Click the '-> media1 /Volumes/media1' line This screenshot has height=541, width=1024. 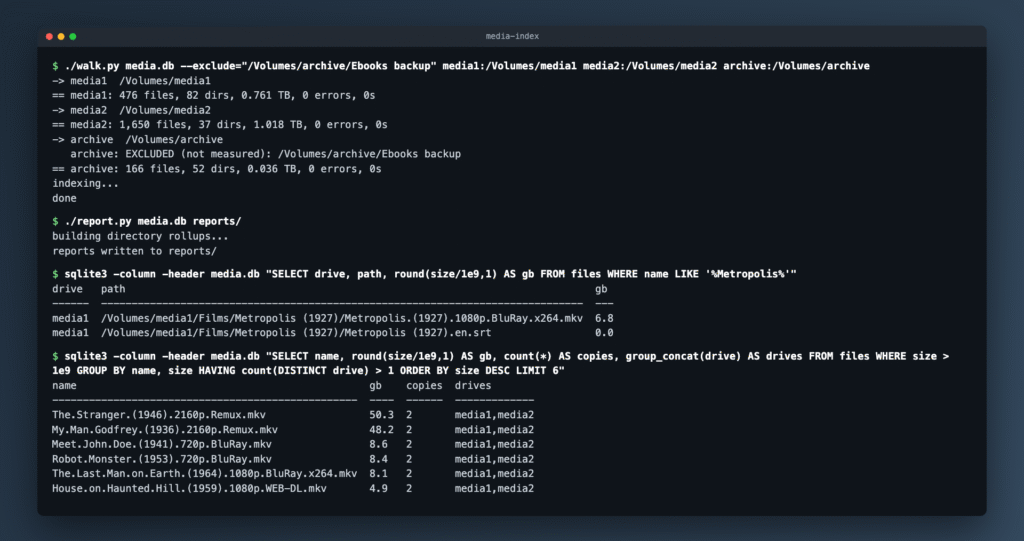coord(131,81)
